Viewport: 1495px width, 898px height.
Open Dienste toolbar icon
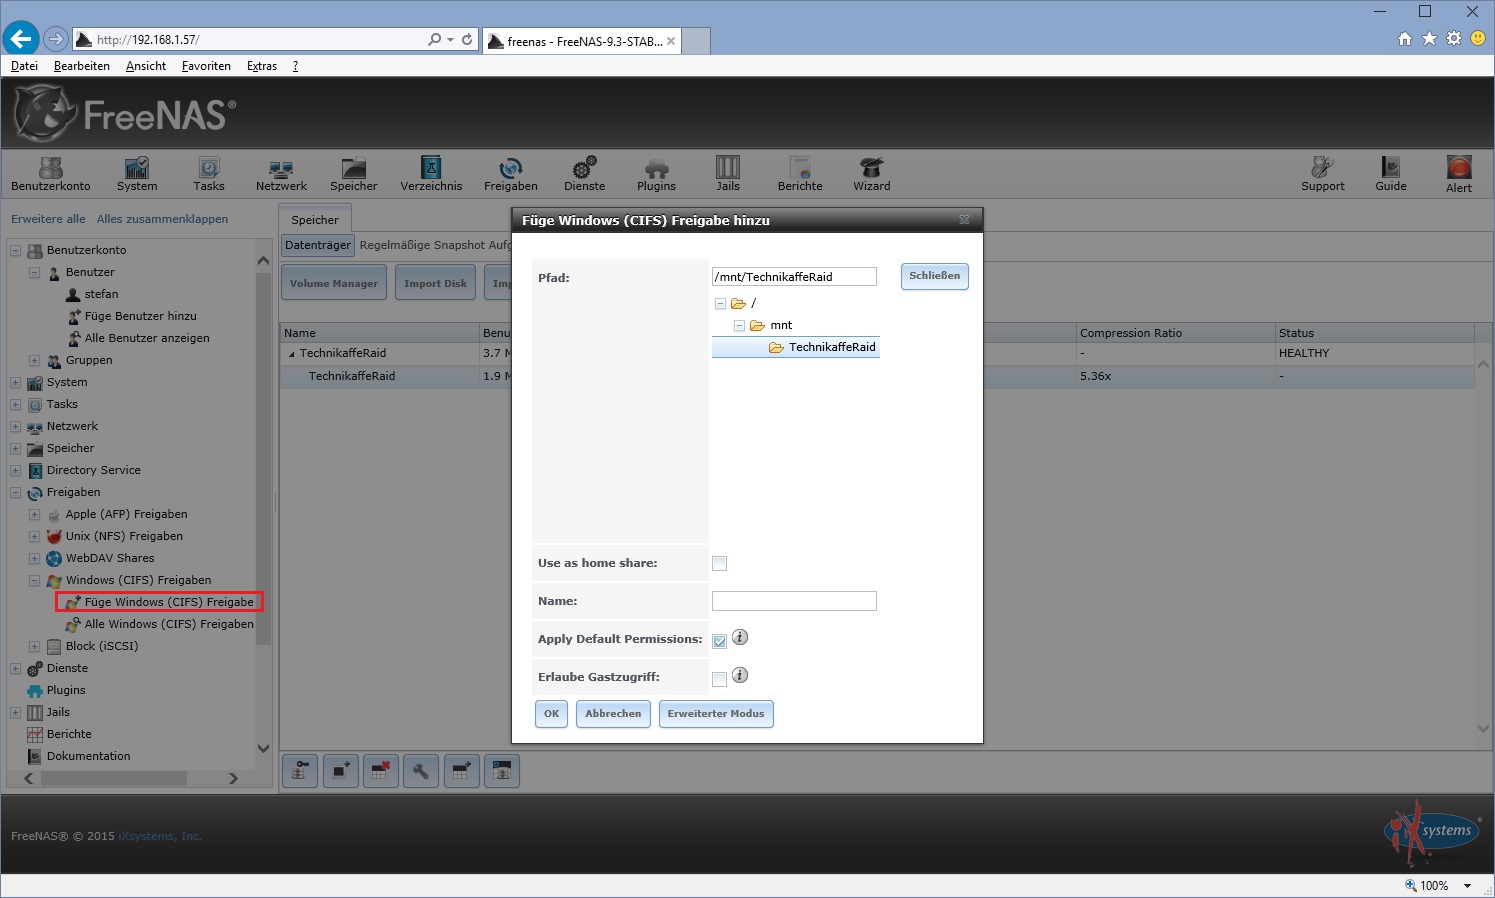[x=584, y=173]
